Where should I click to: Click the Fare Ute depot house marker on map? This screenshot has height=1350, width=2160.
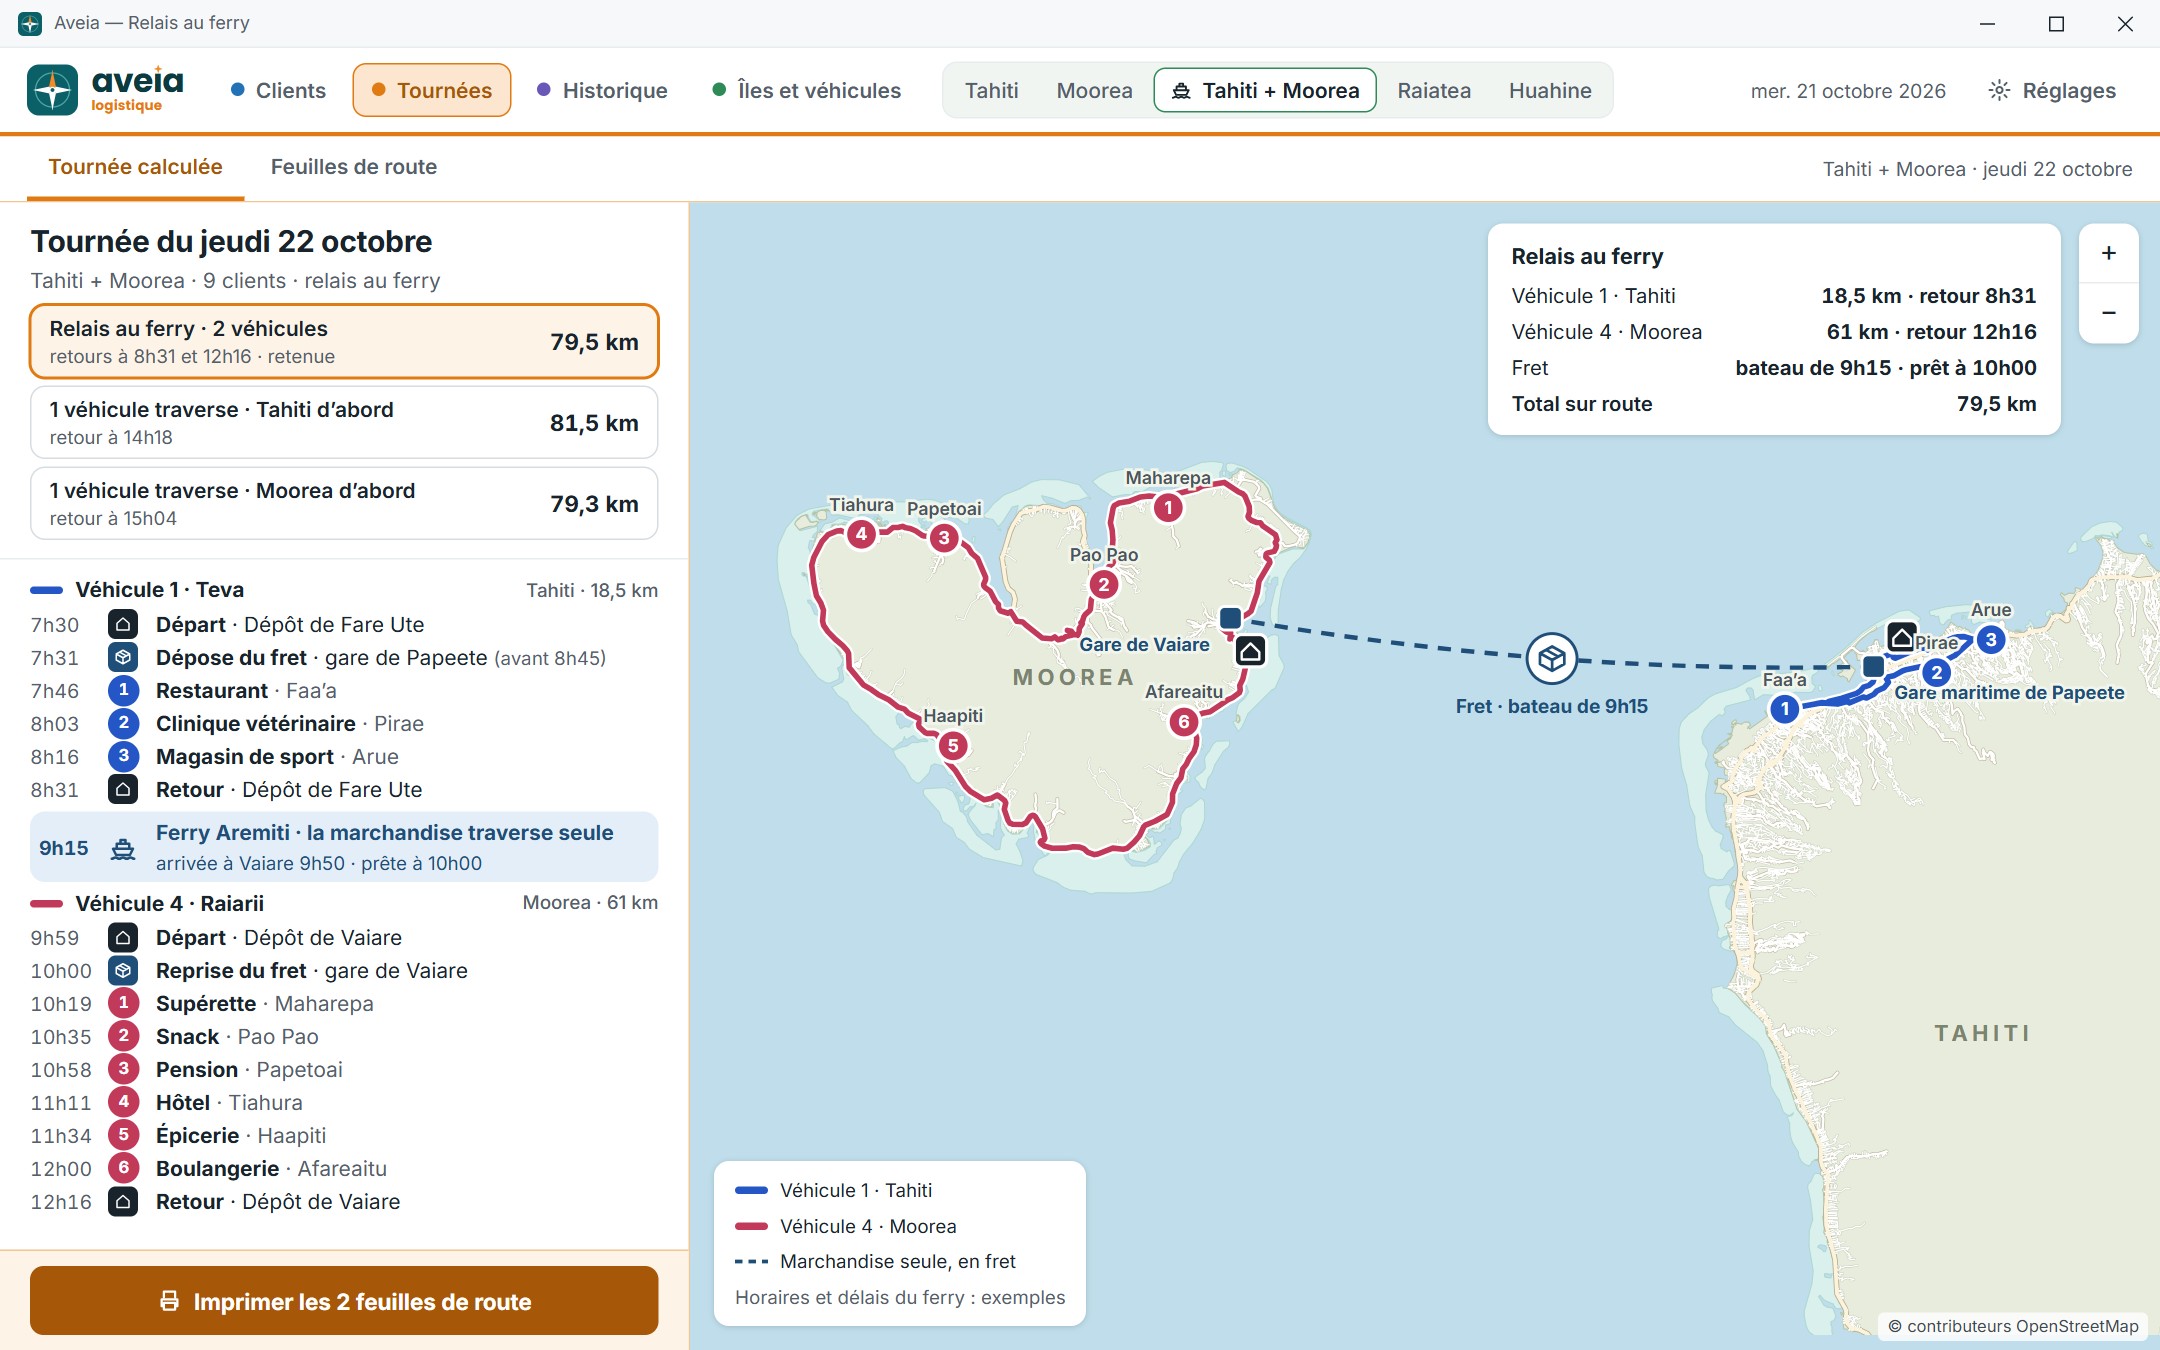1901,636
